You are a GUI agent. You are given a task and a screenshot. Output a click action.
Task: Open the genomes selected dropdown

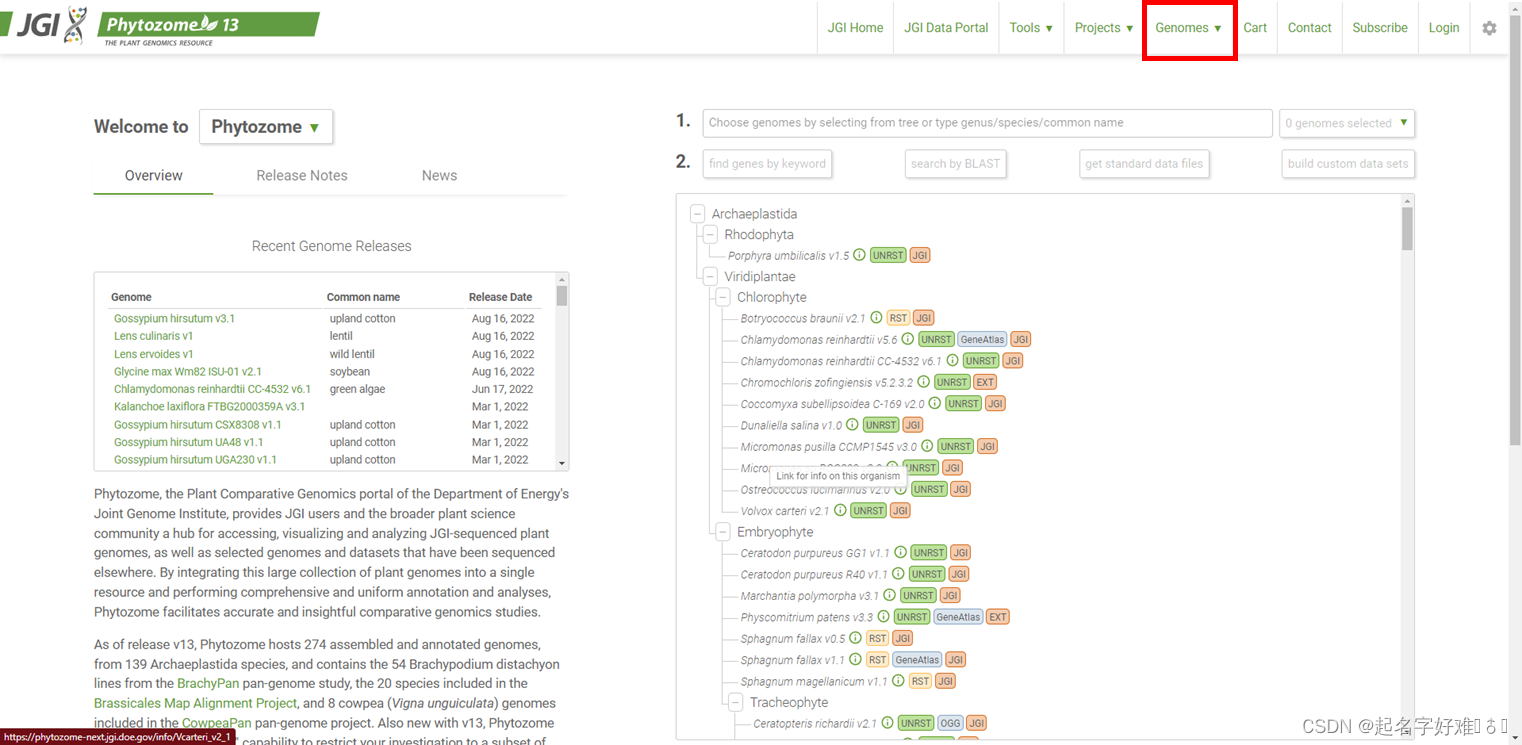tap(1347, 123)
